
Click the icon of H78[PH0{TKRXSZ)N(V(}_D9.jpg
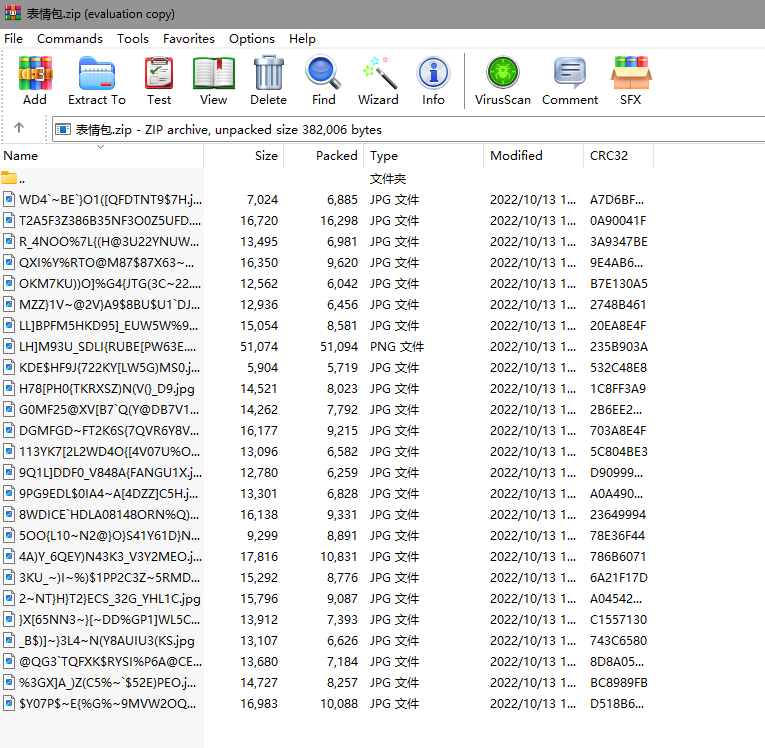[9, 388]
